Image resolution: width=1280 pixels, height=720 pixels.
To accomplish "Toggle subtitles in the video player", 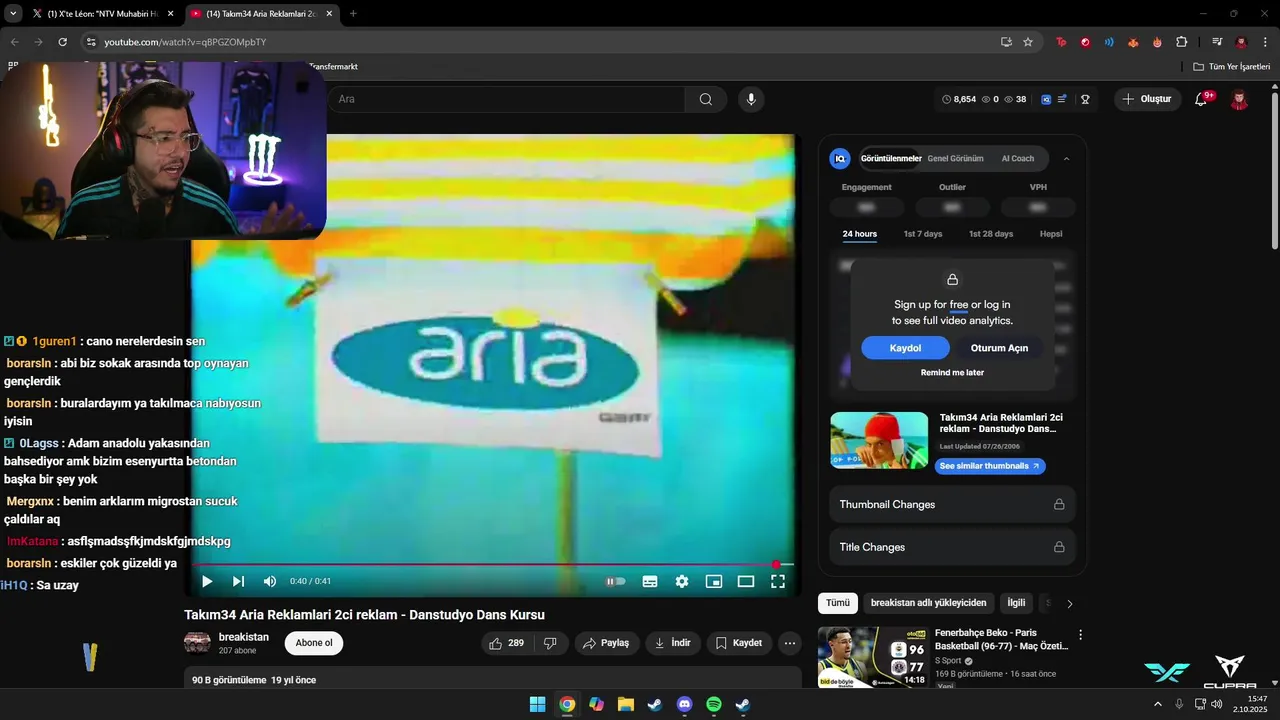I will pyautogui.click(x=649, y=581).
